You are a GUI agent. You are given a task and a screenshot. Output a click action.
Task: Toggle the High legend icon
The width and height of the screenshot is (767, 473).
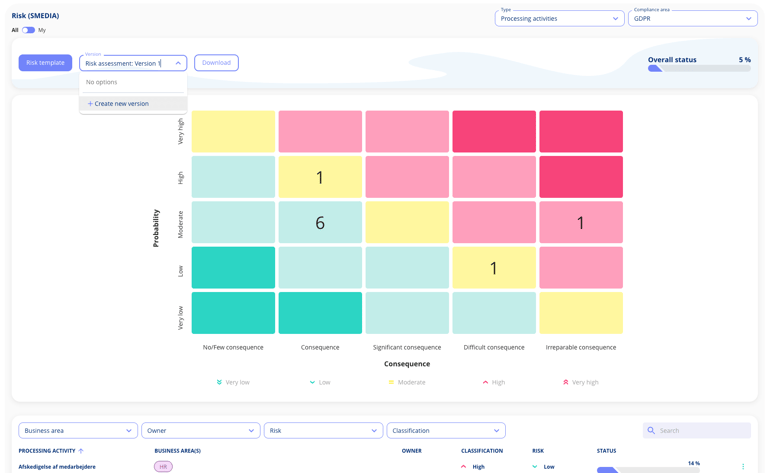click(x=485, y=383)
